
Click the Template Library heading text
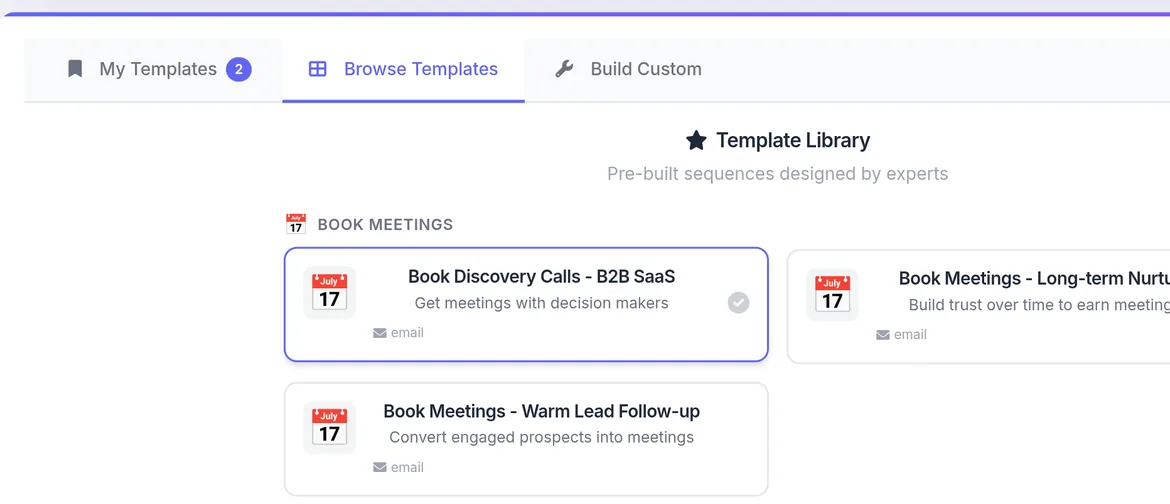793,141
